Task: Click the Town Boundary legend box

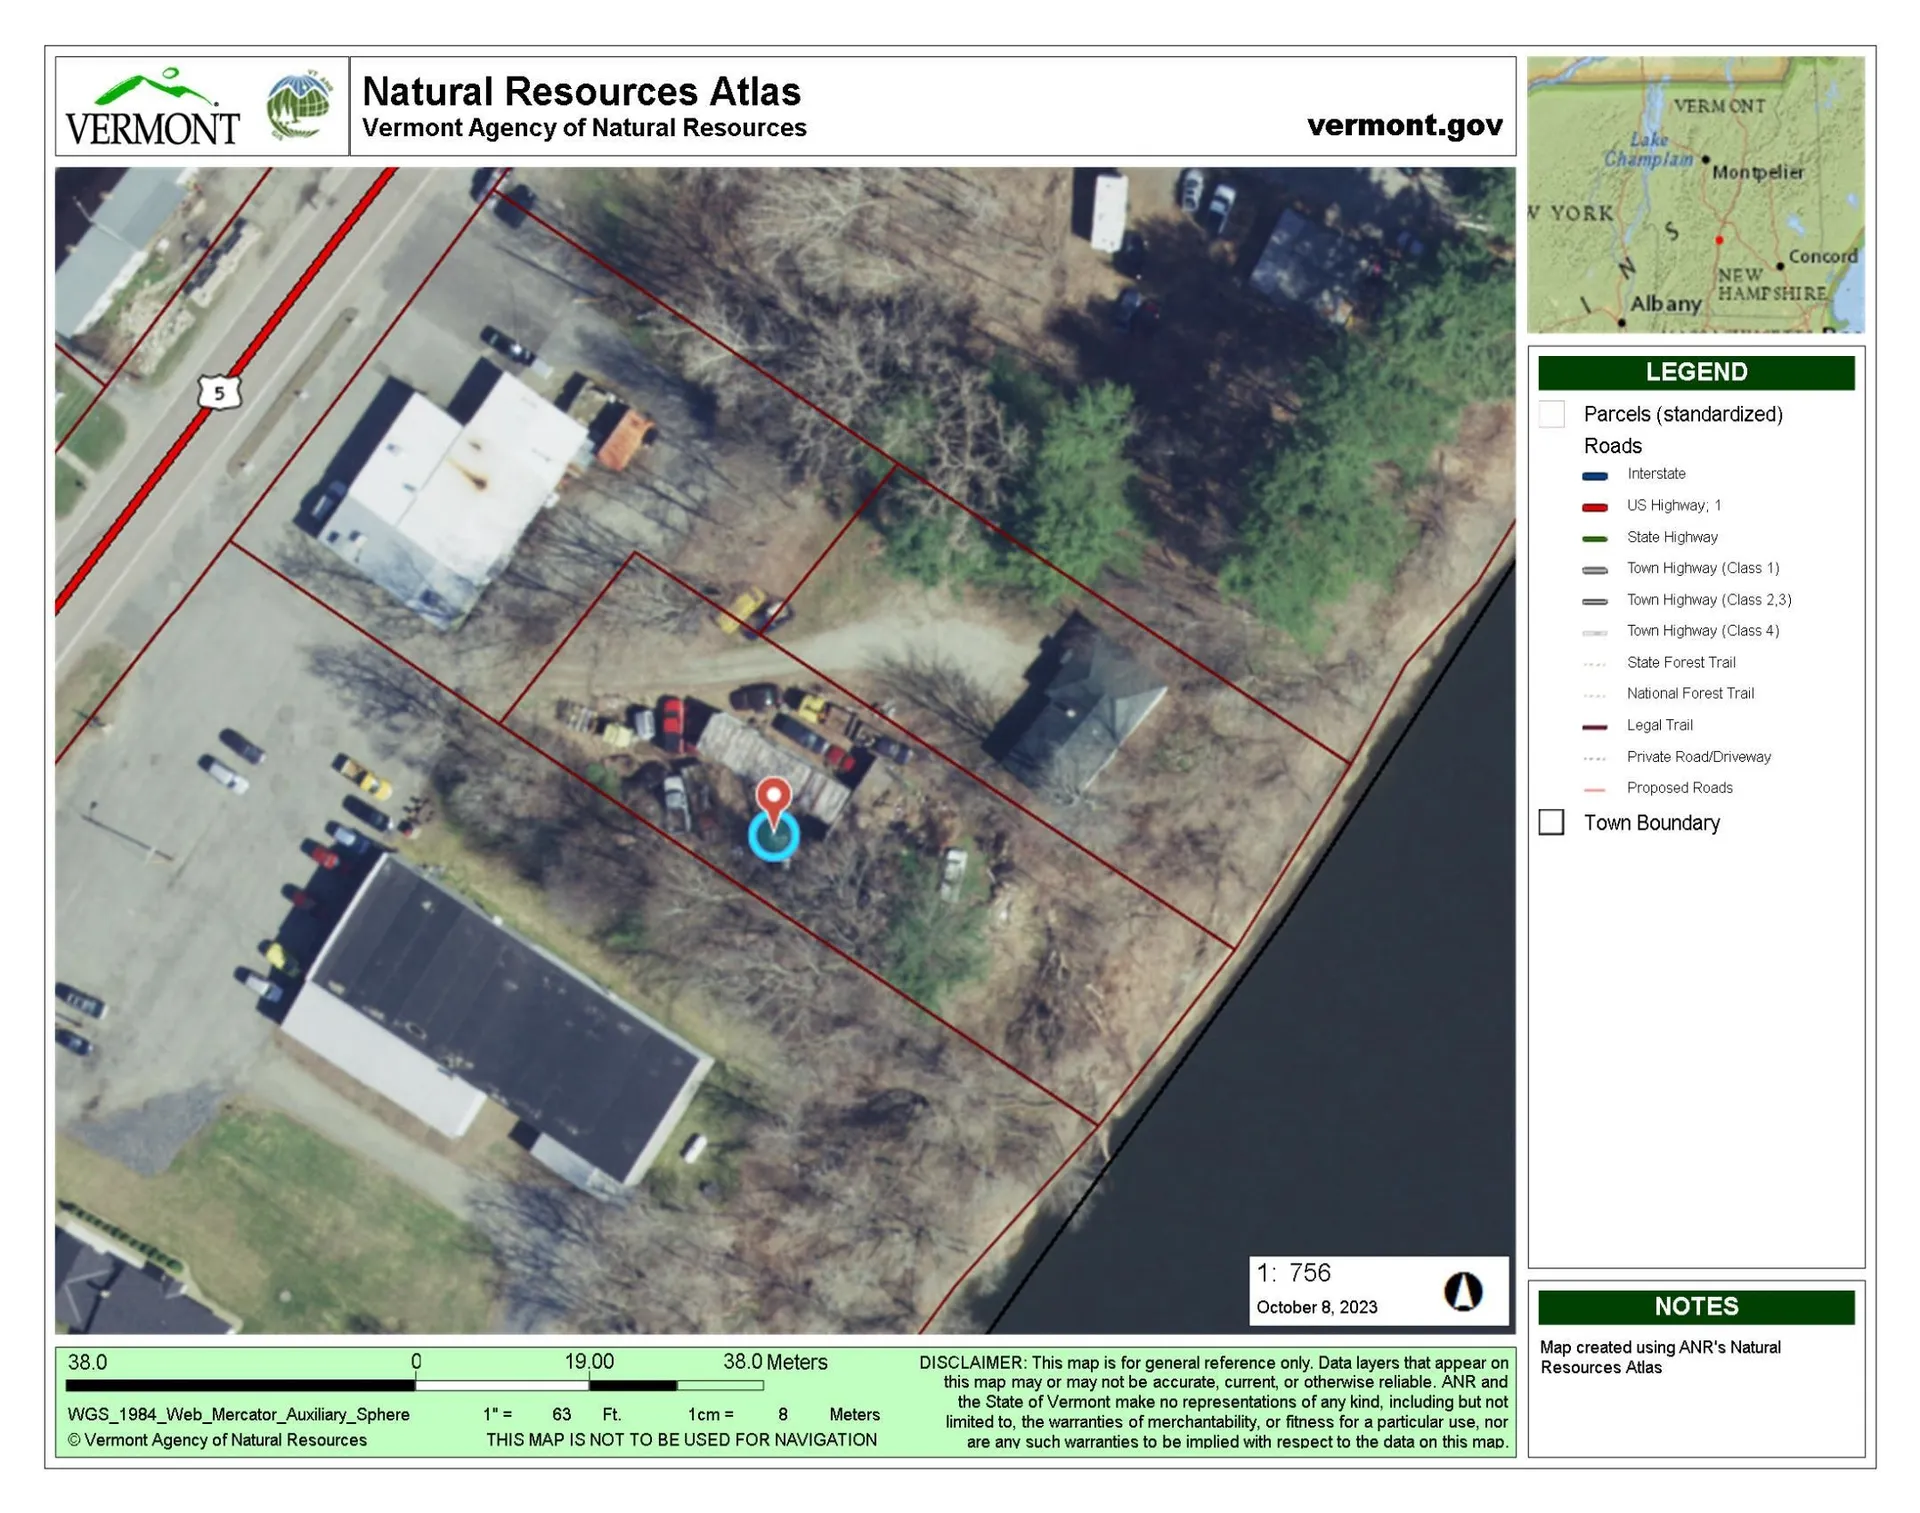Action: tap(1550, 822)
